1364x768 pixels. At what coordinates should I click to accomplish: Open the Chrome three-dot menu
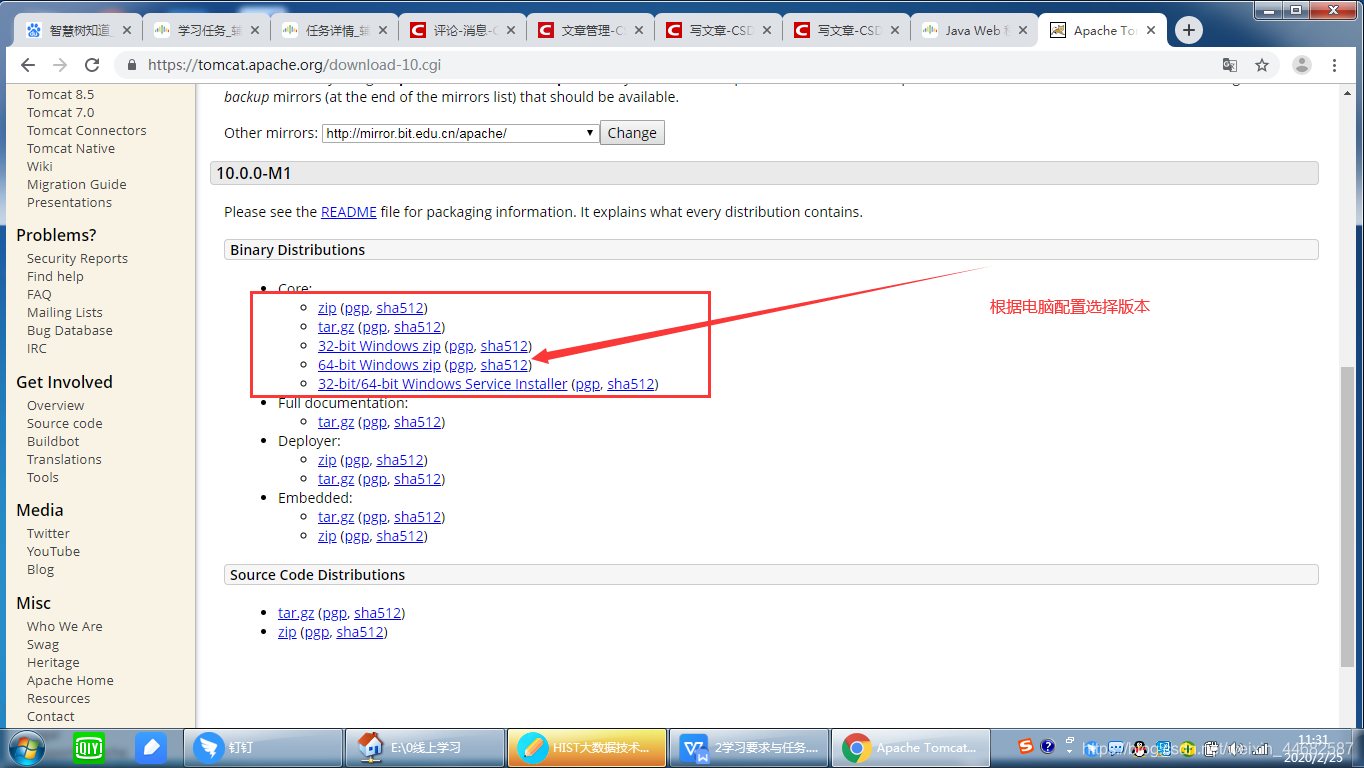1335,65
